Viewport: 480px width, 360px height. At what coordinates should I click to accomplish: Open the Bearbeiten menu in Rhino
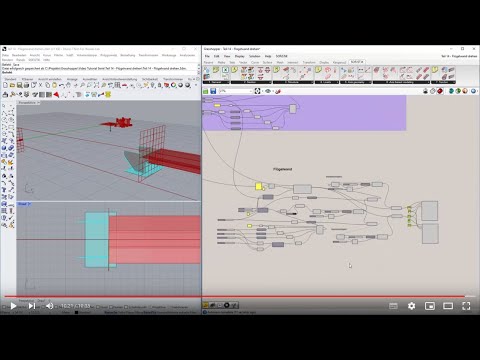pyautogui.click(x=19, y=55)
